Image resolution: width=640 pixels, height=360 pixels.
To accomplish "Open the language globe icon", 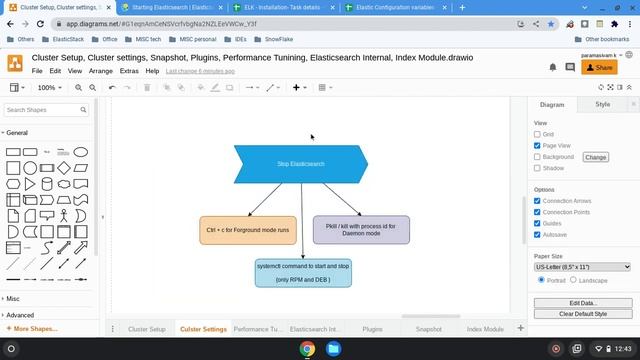I will click(x=629, y=55).
